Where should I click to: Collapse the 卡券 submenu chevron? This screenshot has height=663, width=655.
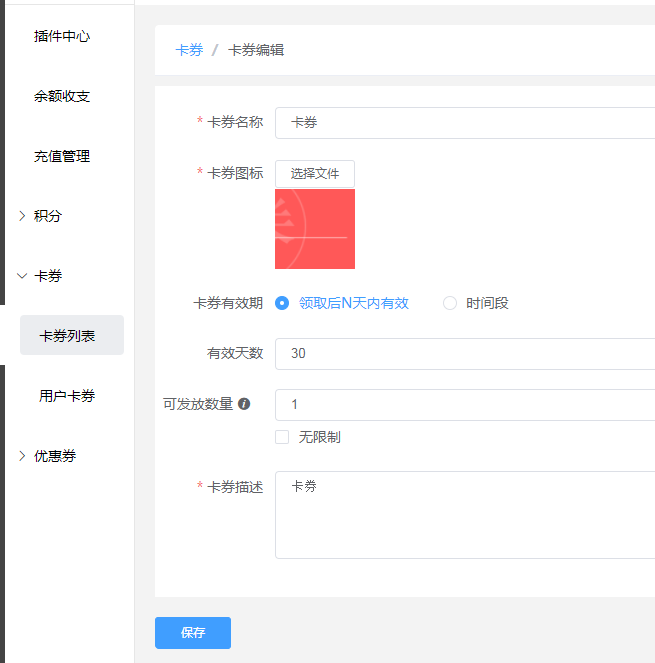[x=22, y=276]
